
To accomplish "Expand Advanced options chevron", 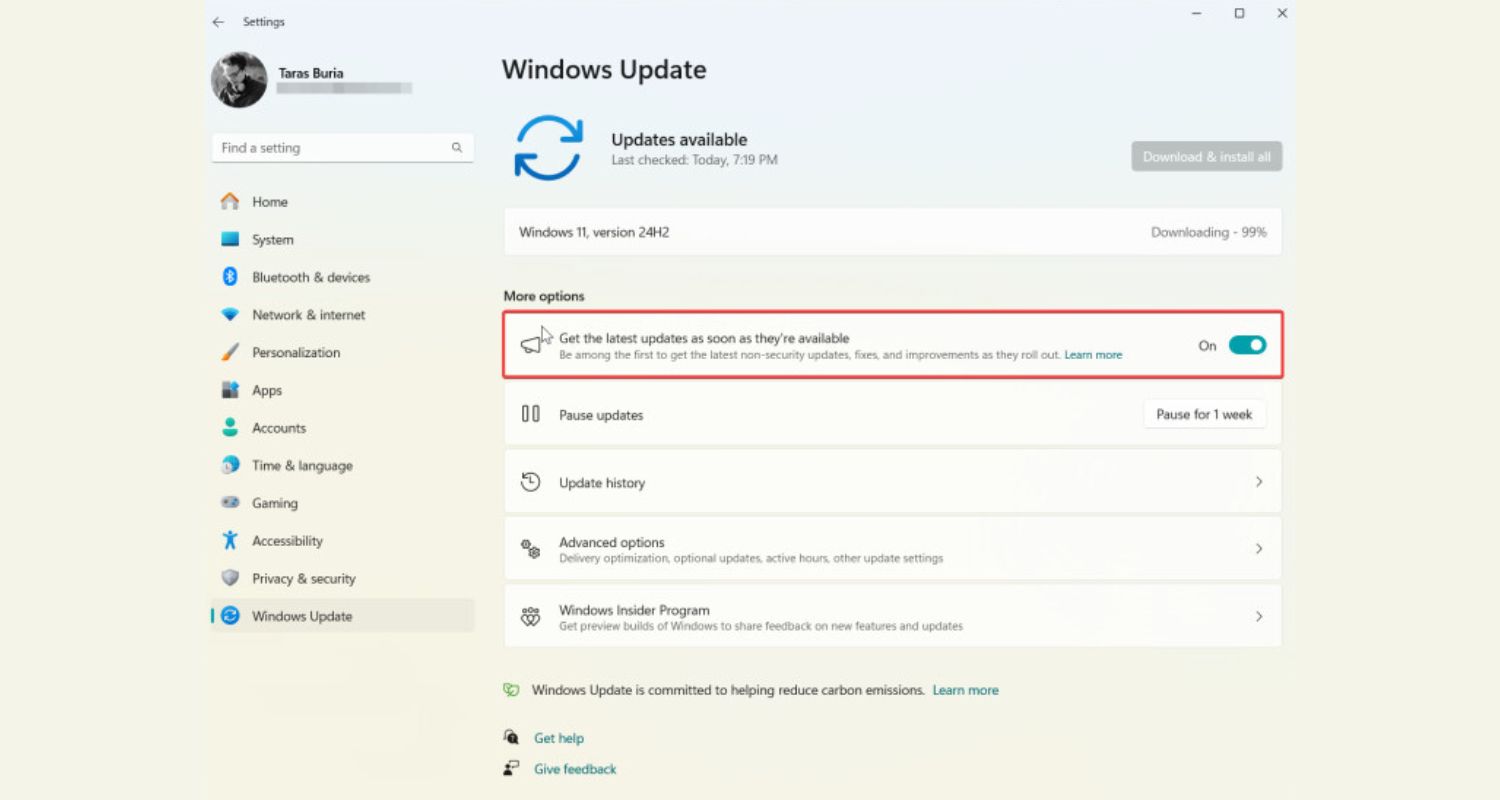I will click(1259, 549).
